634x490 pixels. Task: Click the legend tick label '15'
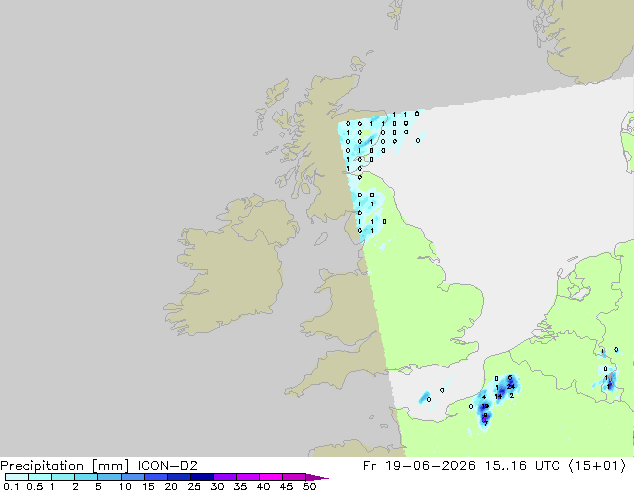click(148, 486)
